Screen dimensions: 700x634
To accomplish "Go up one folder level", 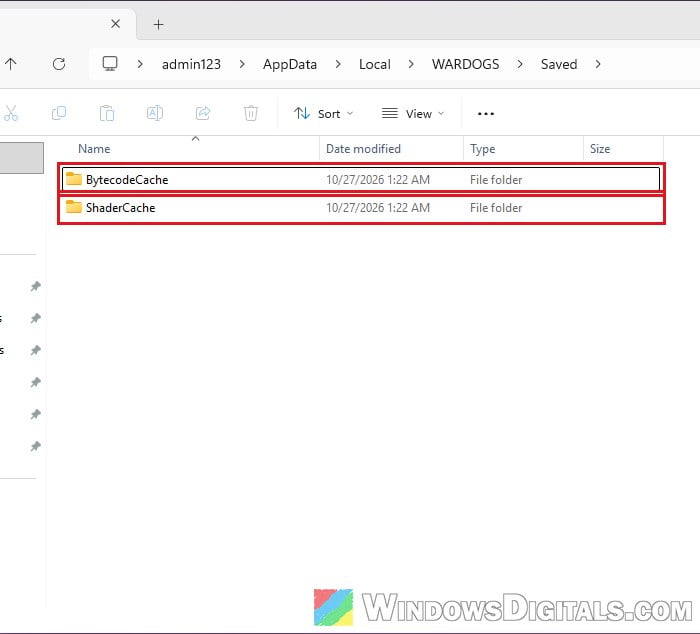I will (11, 64).
